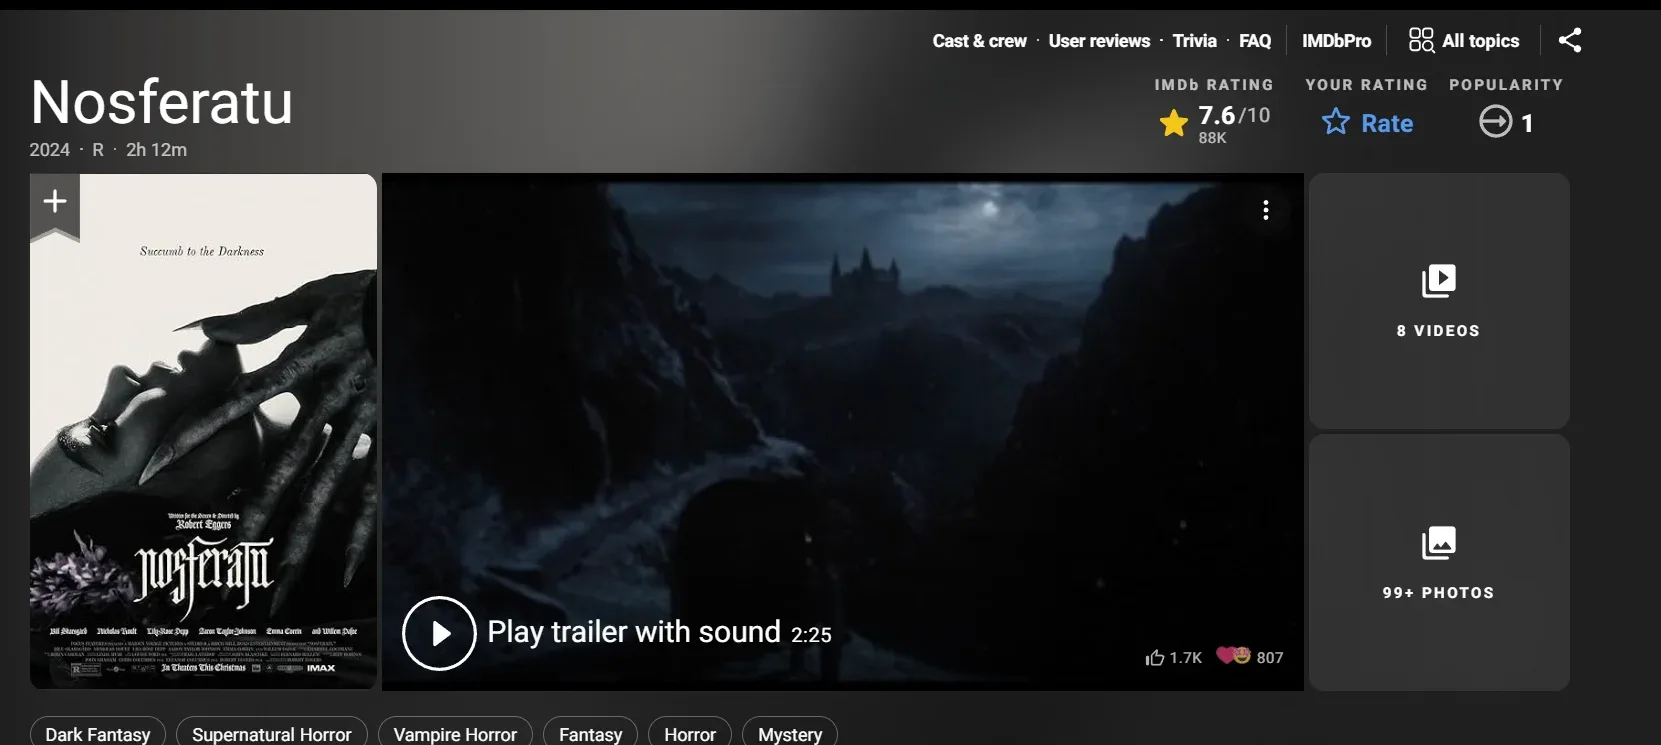The width and height of the screenshot is (1661, 745).
Task: Click the 2024 release year link
Action: [x=49, y=150]
